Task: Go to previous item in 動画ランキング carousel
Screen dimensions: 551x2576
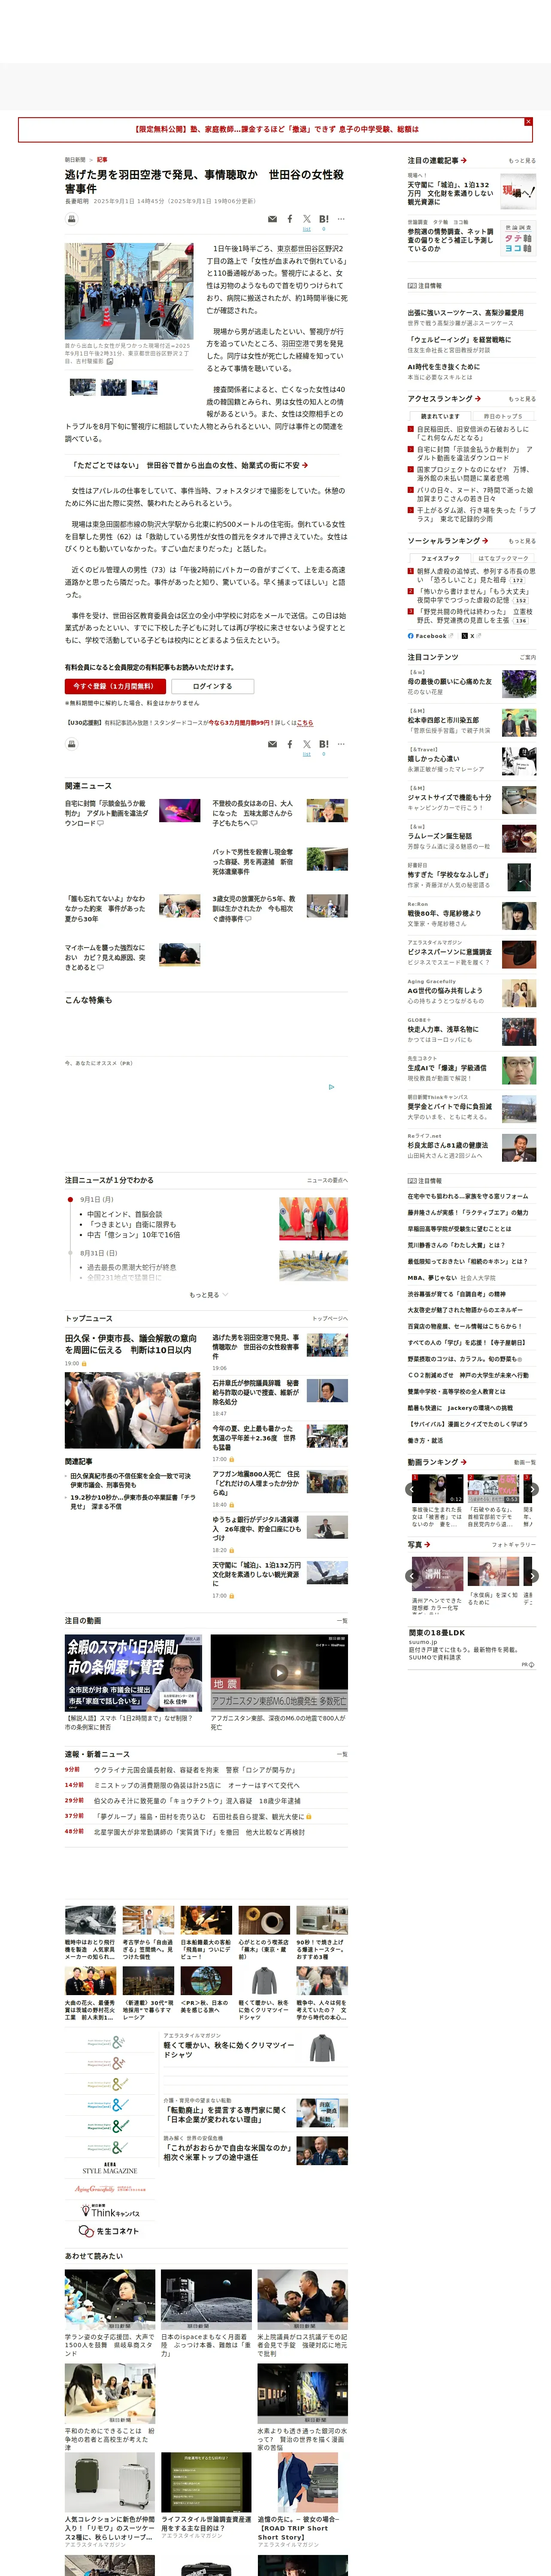Action: pos(411,1488)
